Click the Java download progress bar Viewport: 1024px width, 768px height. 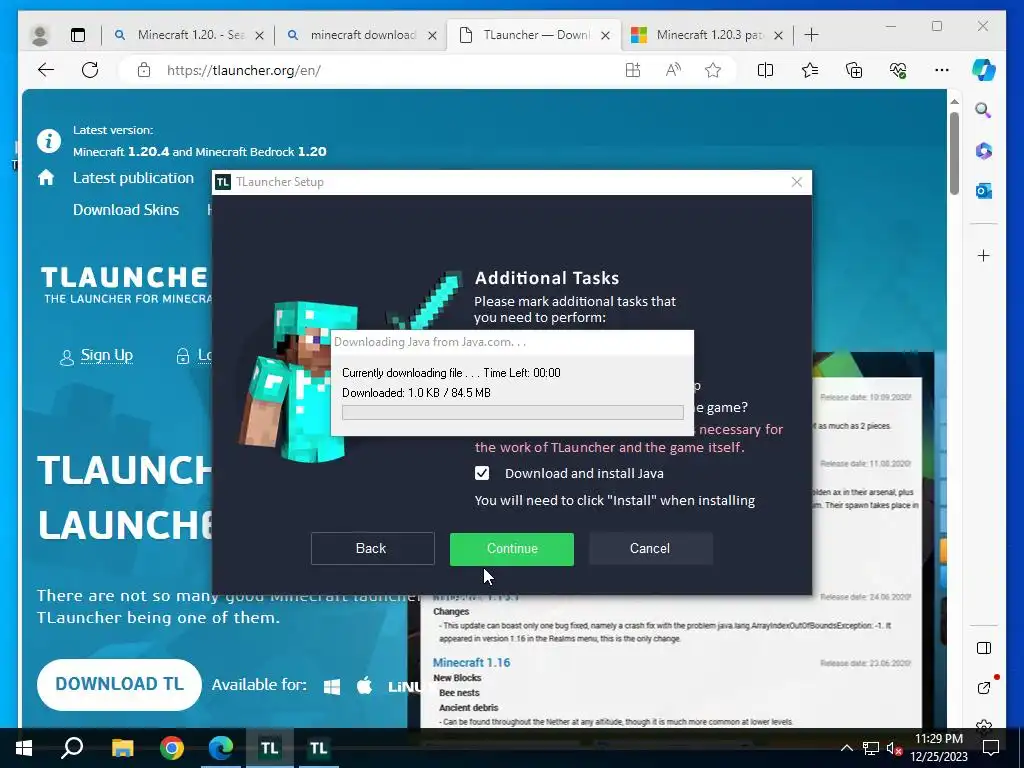pyautogui.click(x=513, y=412)
